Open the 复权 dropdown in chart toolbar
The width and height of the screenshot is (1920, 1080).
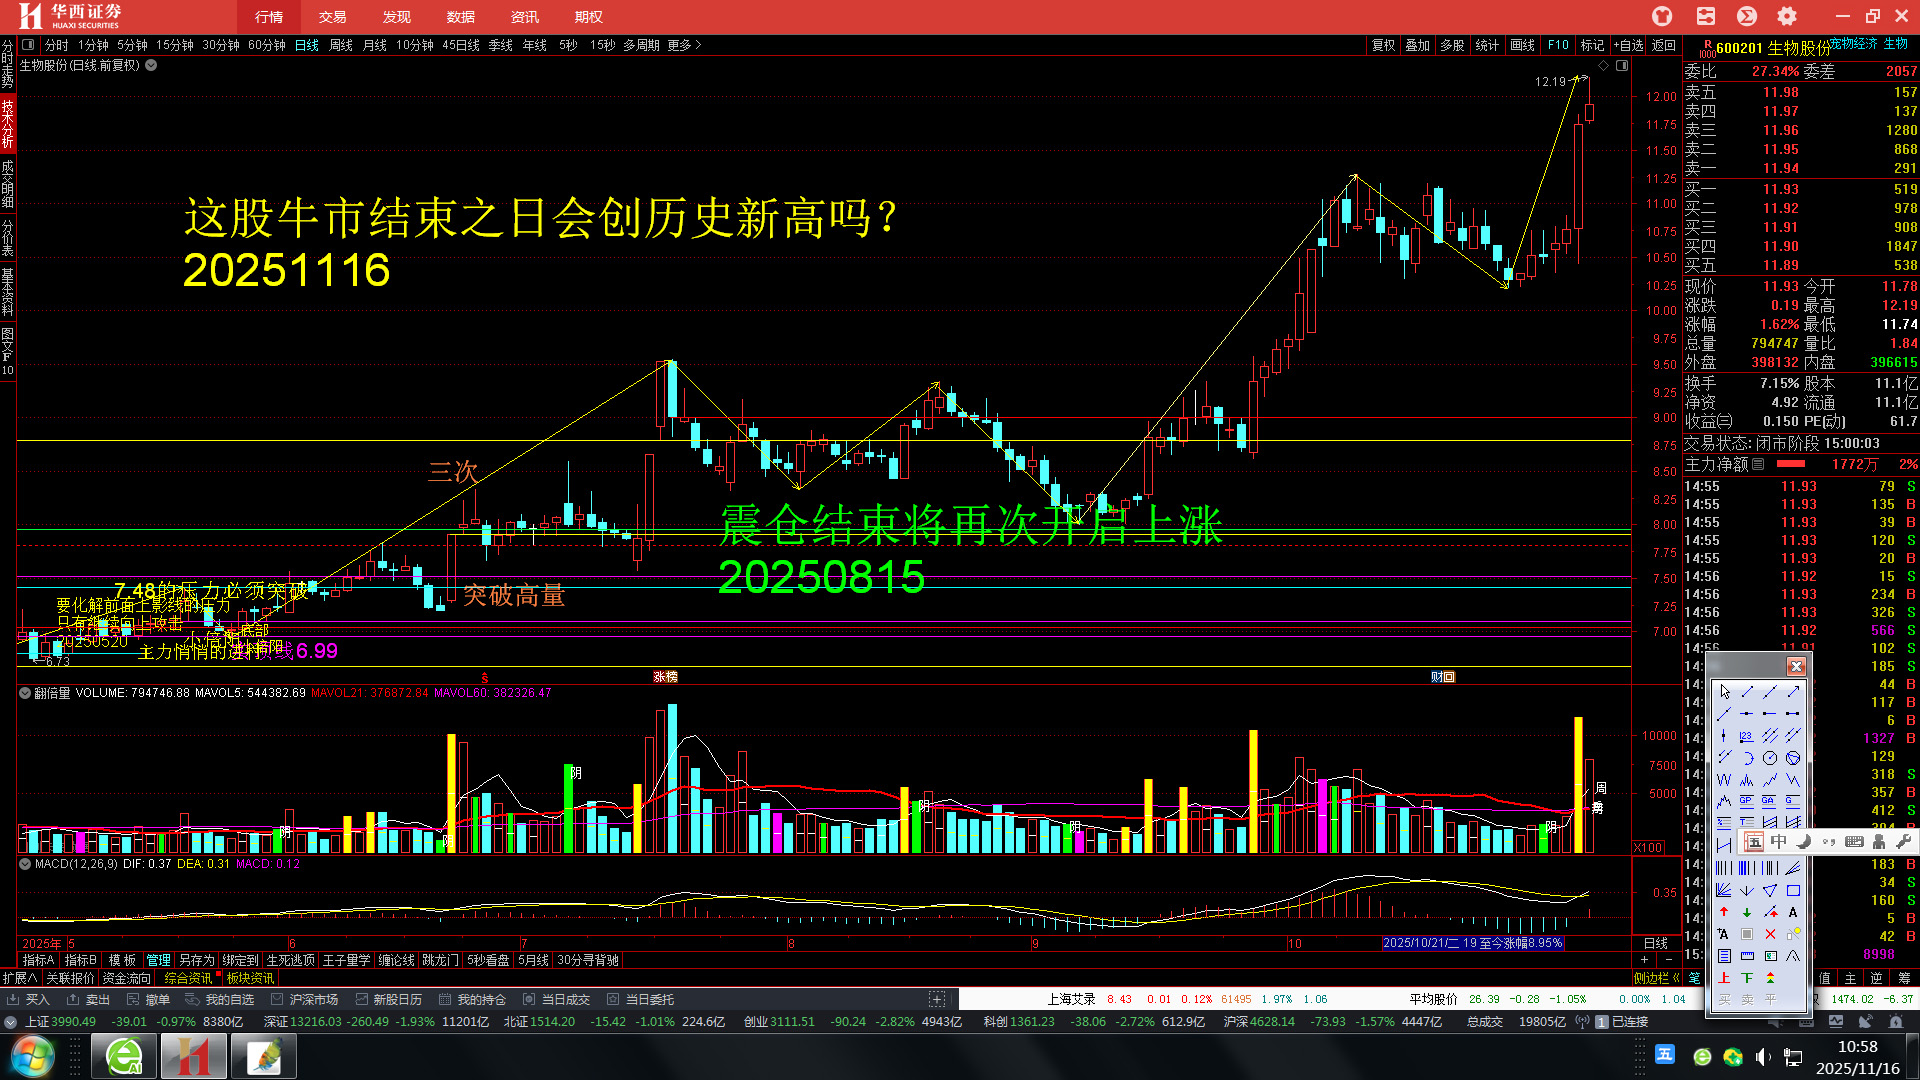(1383, 45)
